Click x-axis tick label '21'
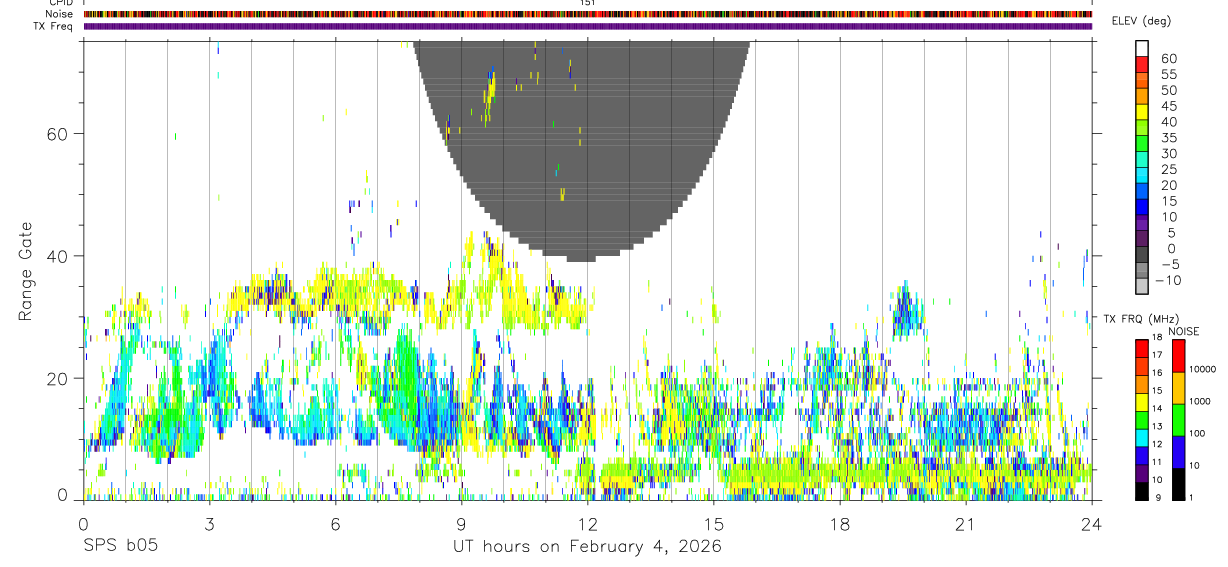Image resolution: width=1228 pixels, height=567 pixels. [x=966, y=524]
